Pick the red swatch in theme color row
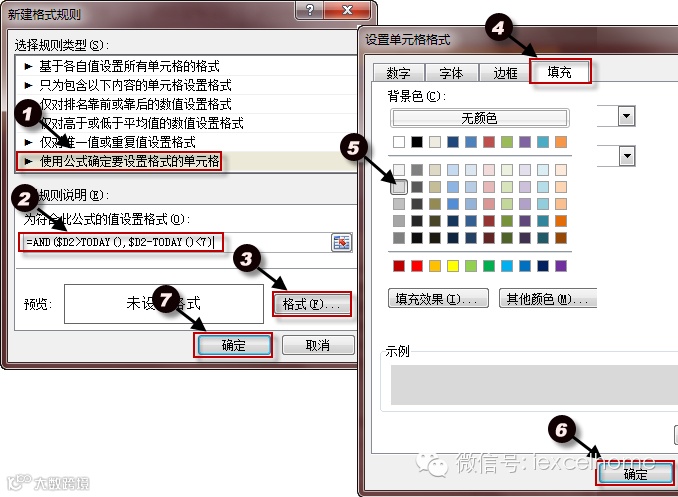 pyautogui.click(x=489, y=142)
